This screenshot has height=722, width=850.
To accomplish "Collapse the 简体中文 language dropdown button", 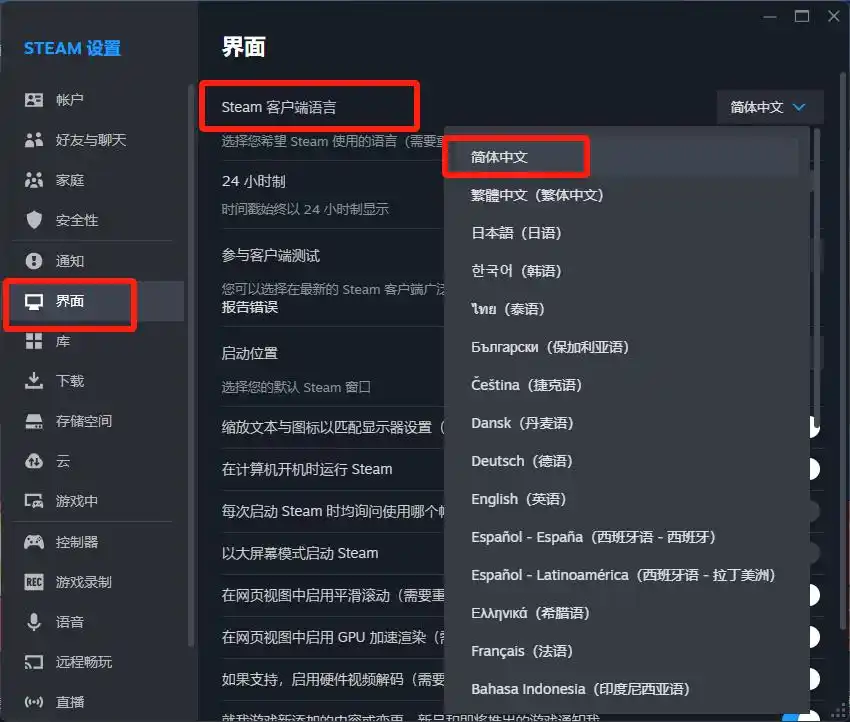I will 770,107.
